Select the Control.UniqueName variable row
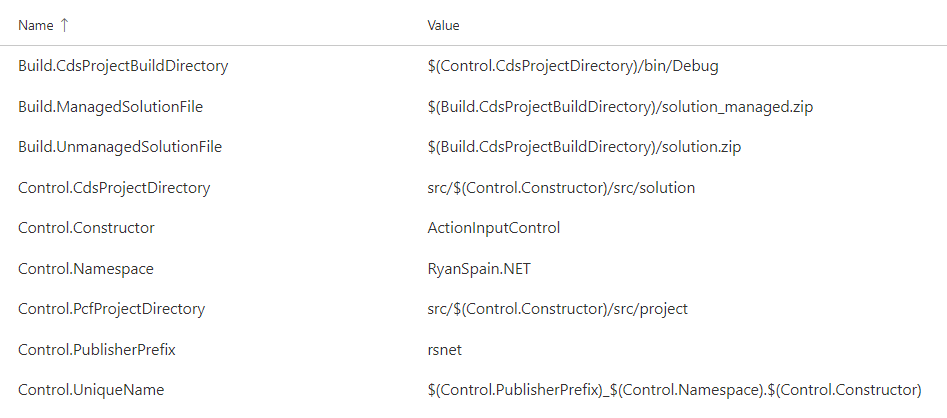The image size is (947, 418). point(474,390)
